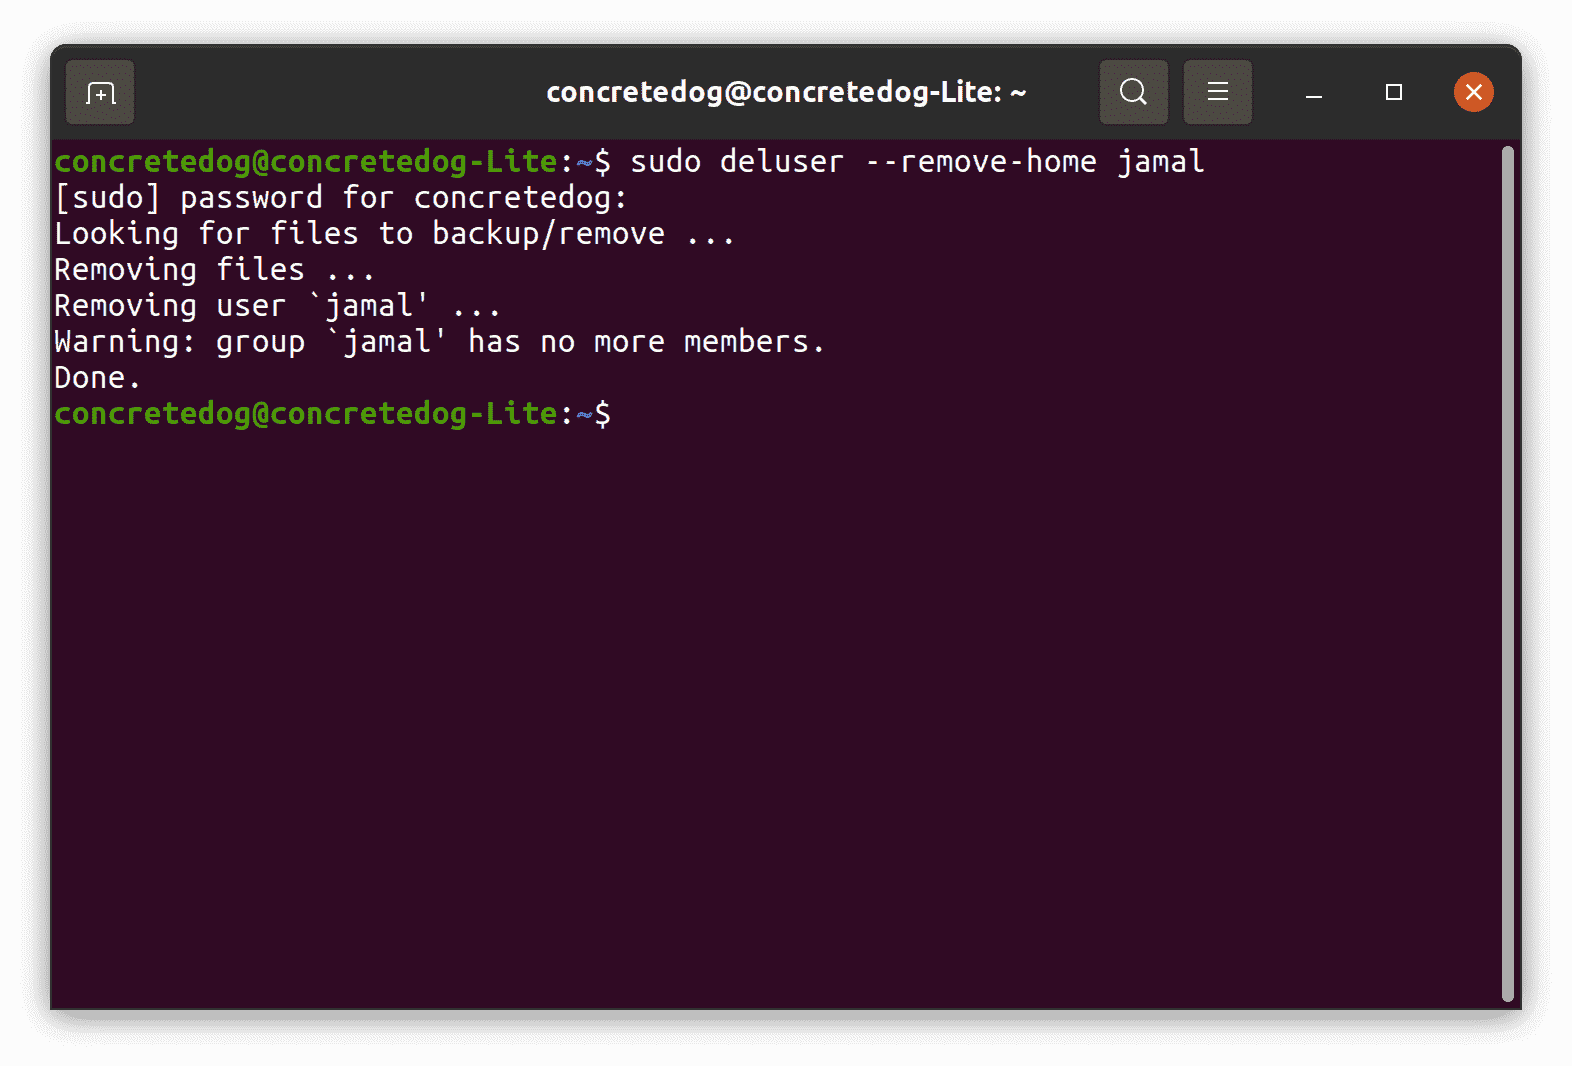Click the 'Done.' output line
This screenshot has width=1572, height=1066.
pos(97,378)
